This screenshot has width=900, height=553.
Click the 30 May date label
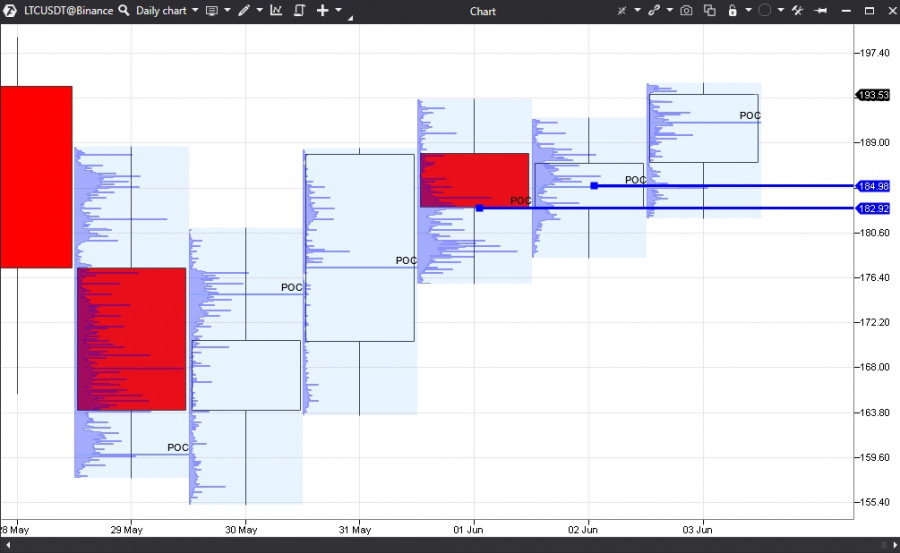(x=241, y=529)
